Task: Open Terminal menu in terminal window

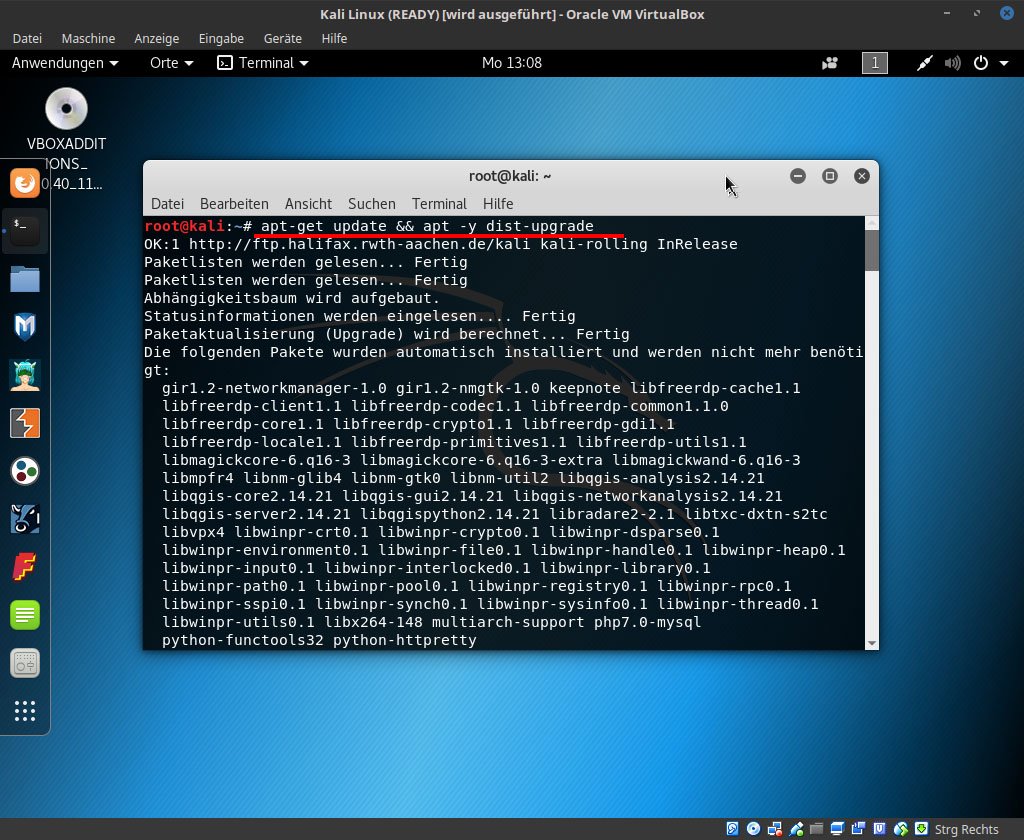Action: pos(439,204)
